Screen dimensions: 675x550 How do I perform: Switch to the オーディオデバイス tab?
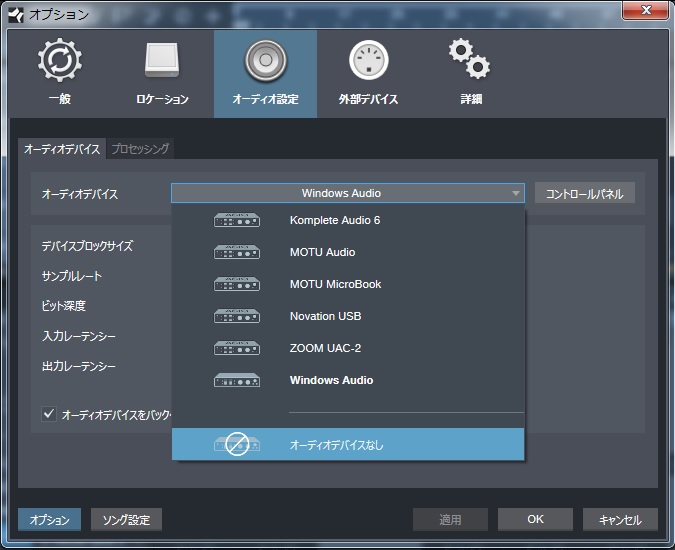coord(62,149)
